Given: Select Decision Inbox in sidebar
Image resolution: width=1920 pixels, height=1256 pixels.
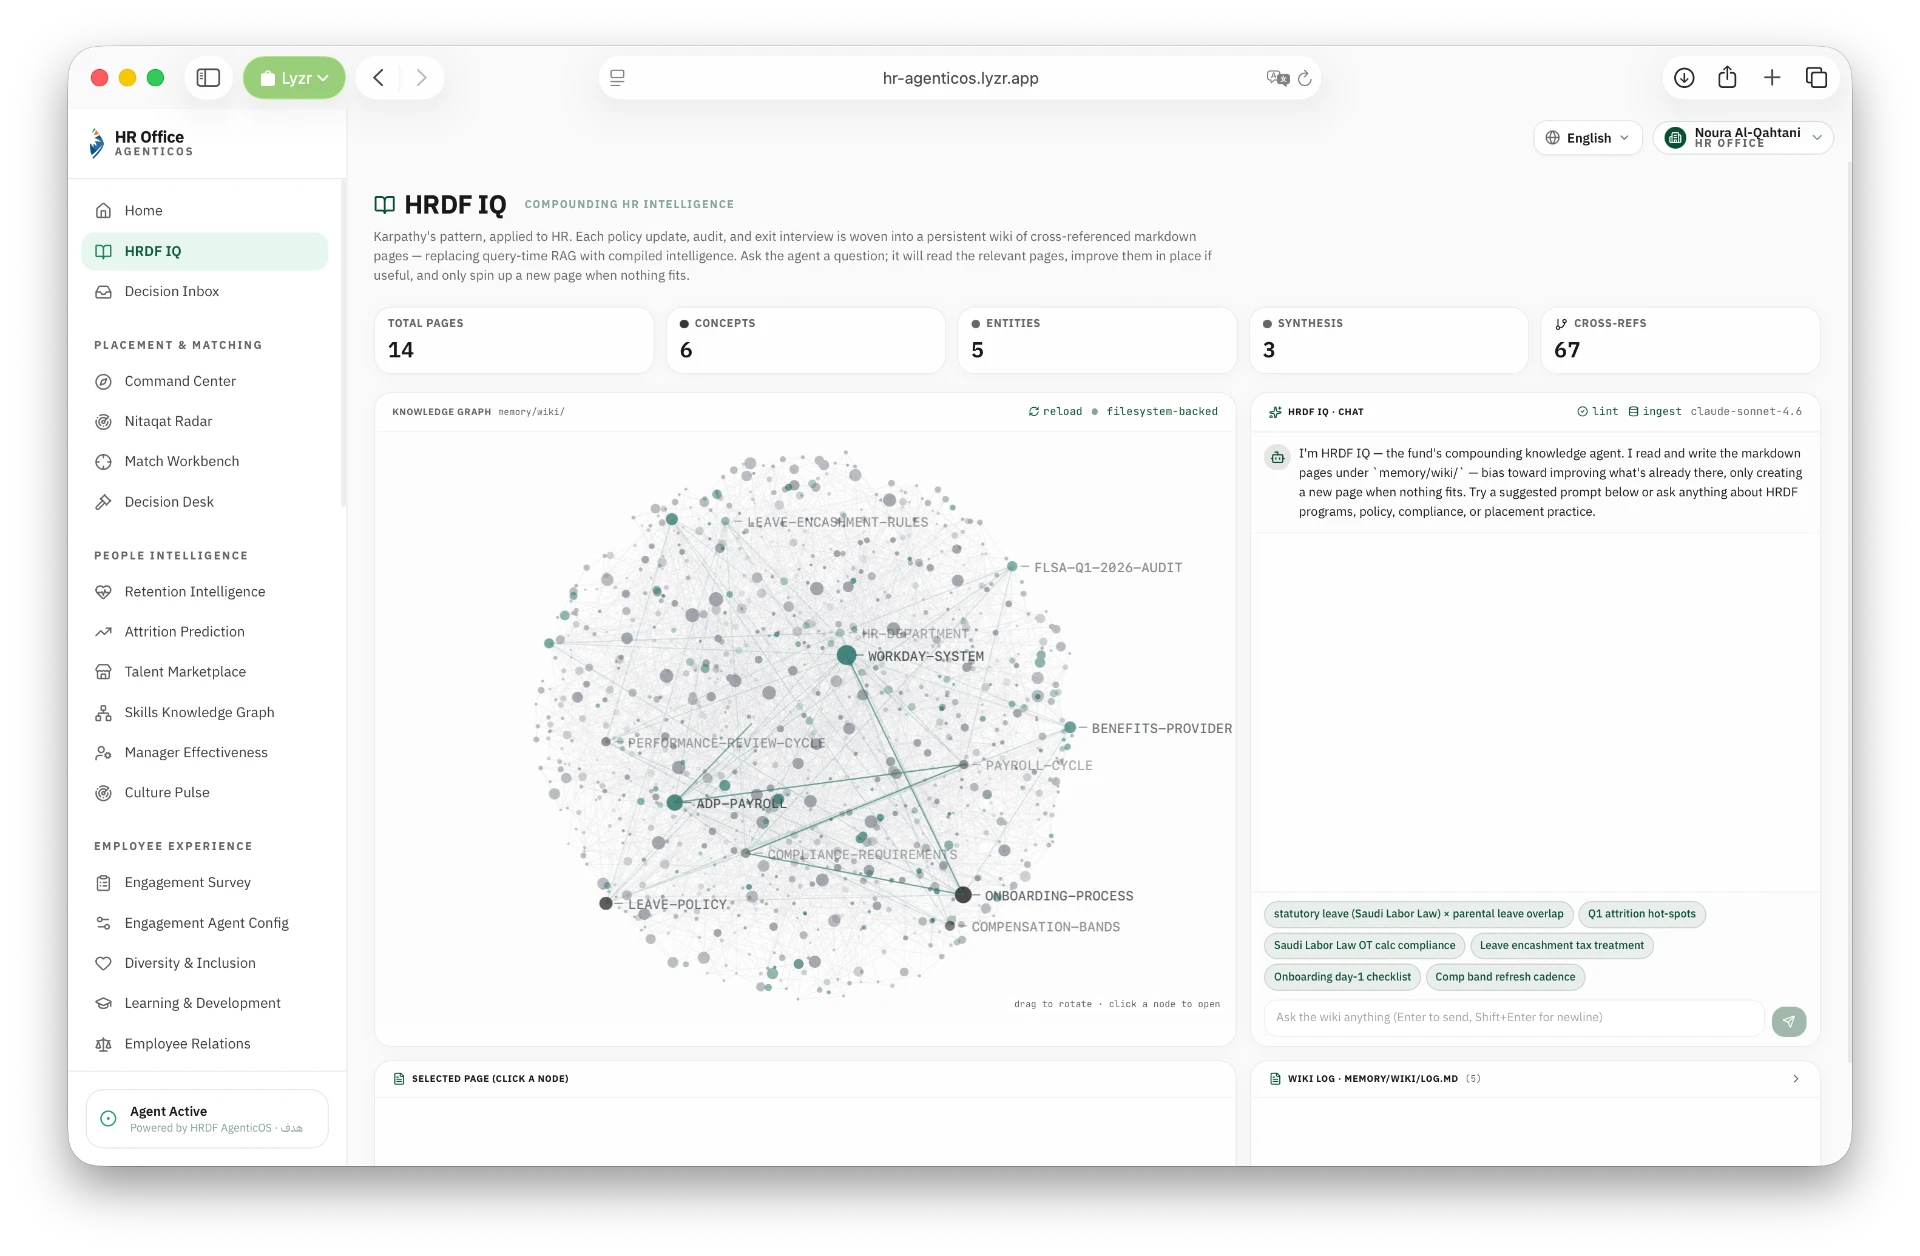Looking at the screenshot, I should point(205,292).
